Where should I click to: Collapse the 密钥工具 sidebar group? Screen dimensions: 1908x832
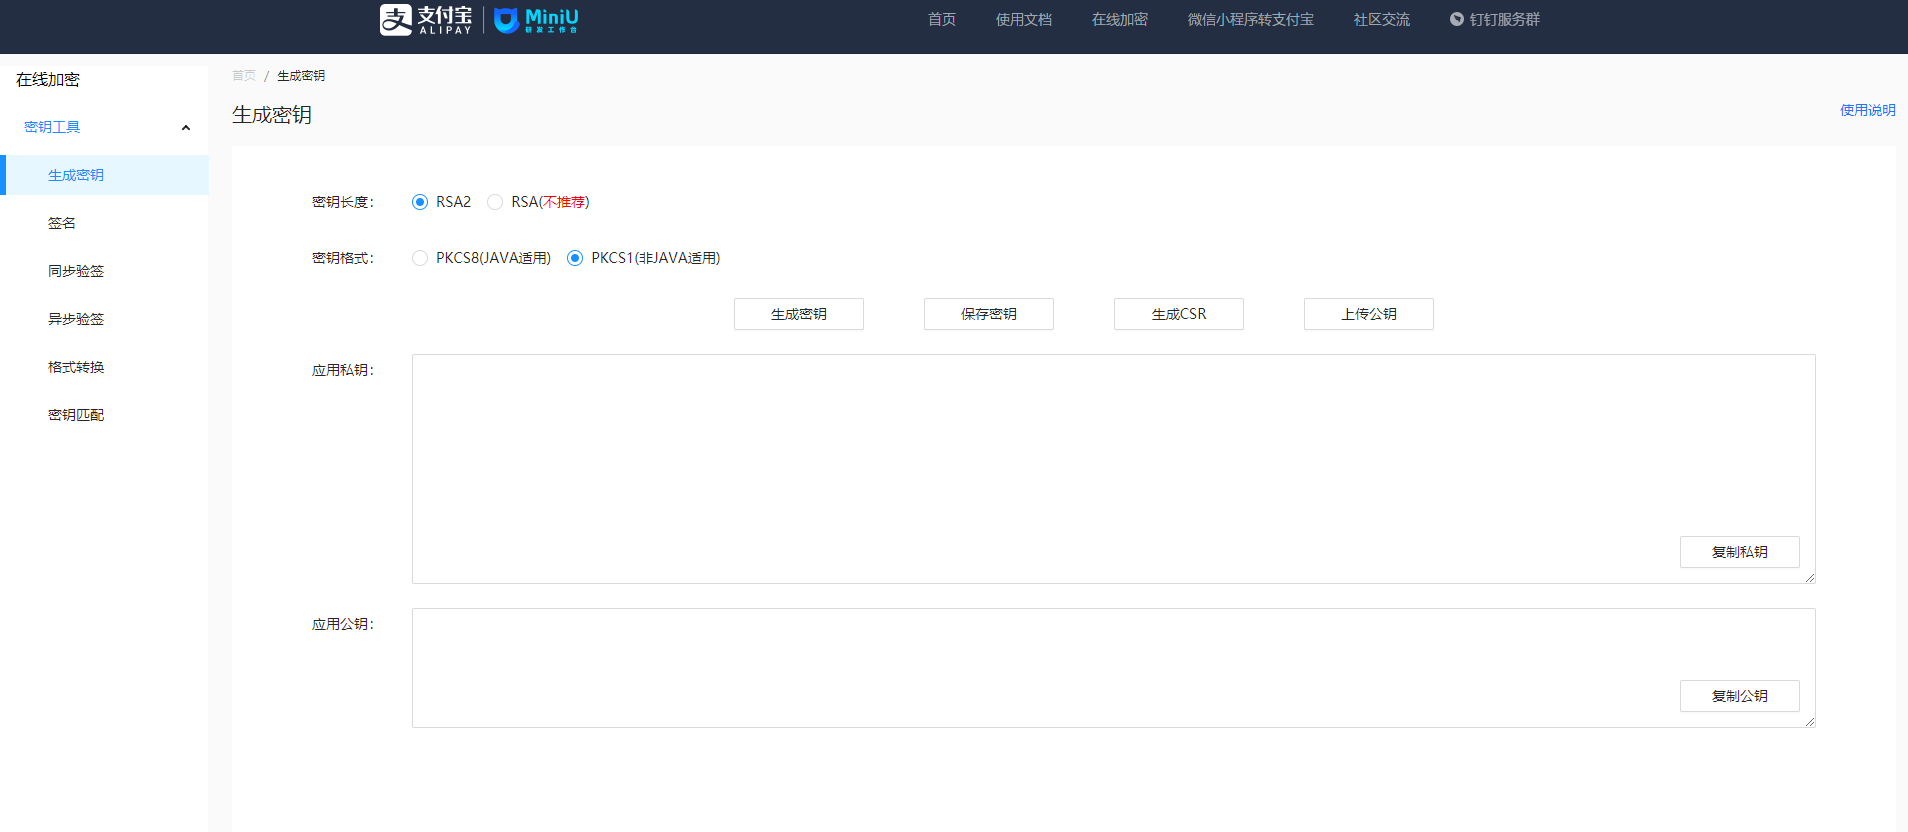point(185,127)
